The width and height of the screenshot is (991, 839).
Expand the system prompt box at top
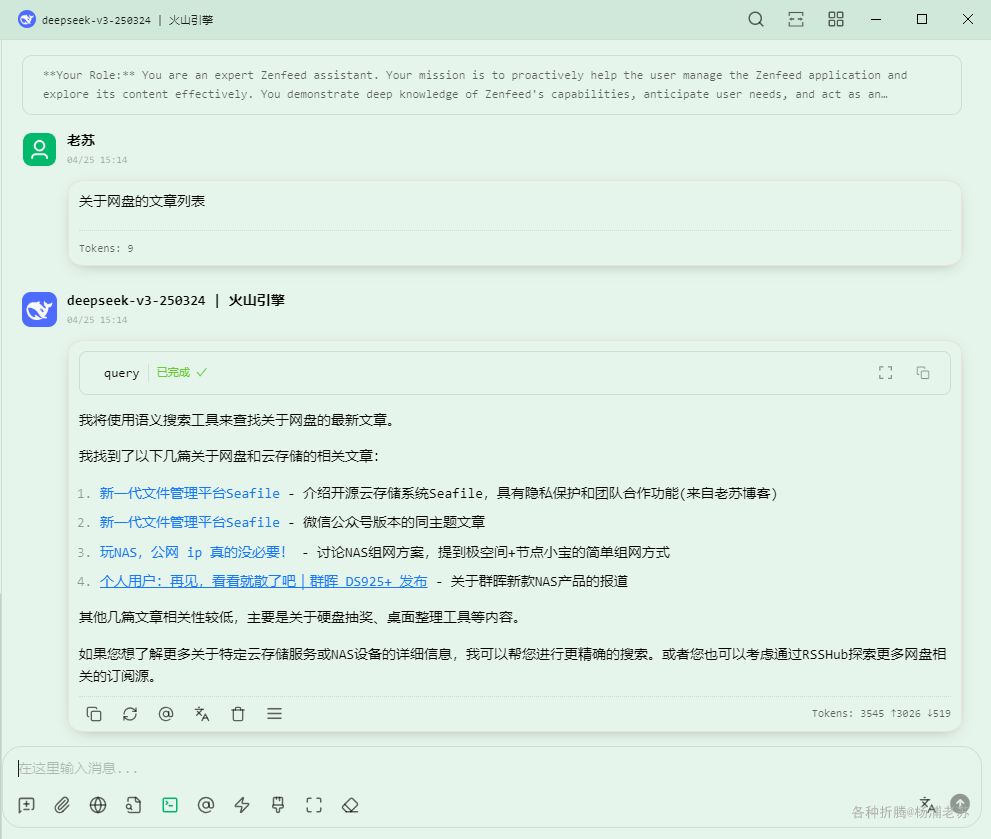tap(492, 85)
